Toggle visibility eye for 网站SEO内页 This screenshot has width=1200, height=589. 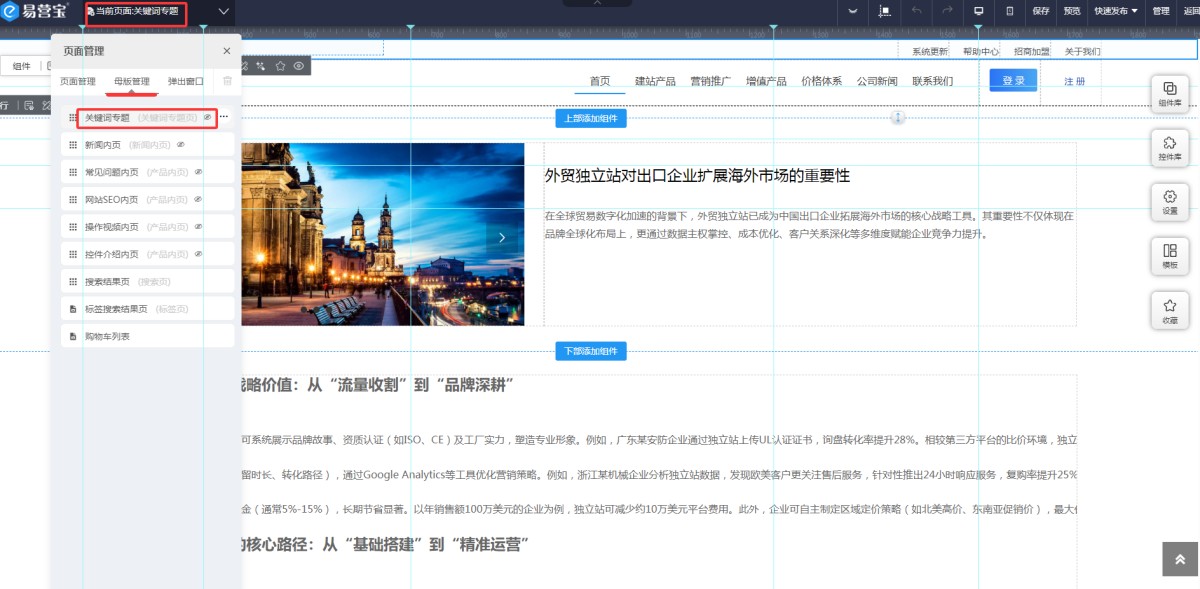point(198,199)
